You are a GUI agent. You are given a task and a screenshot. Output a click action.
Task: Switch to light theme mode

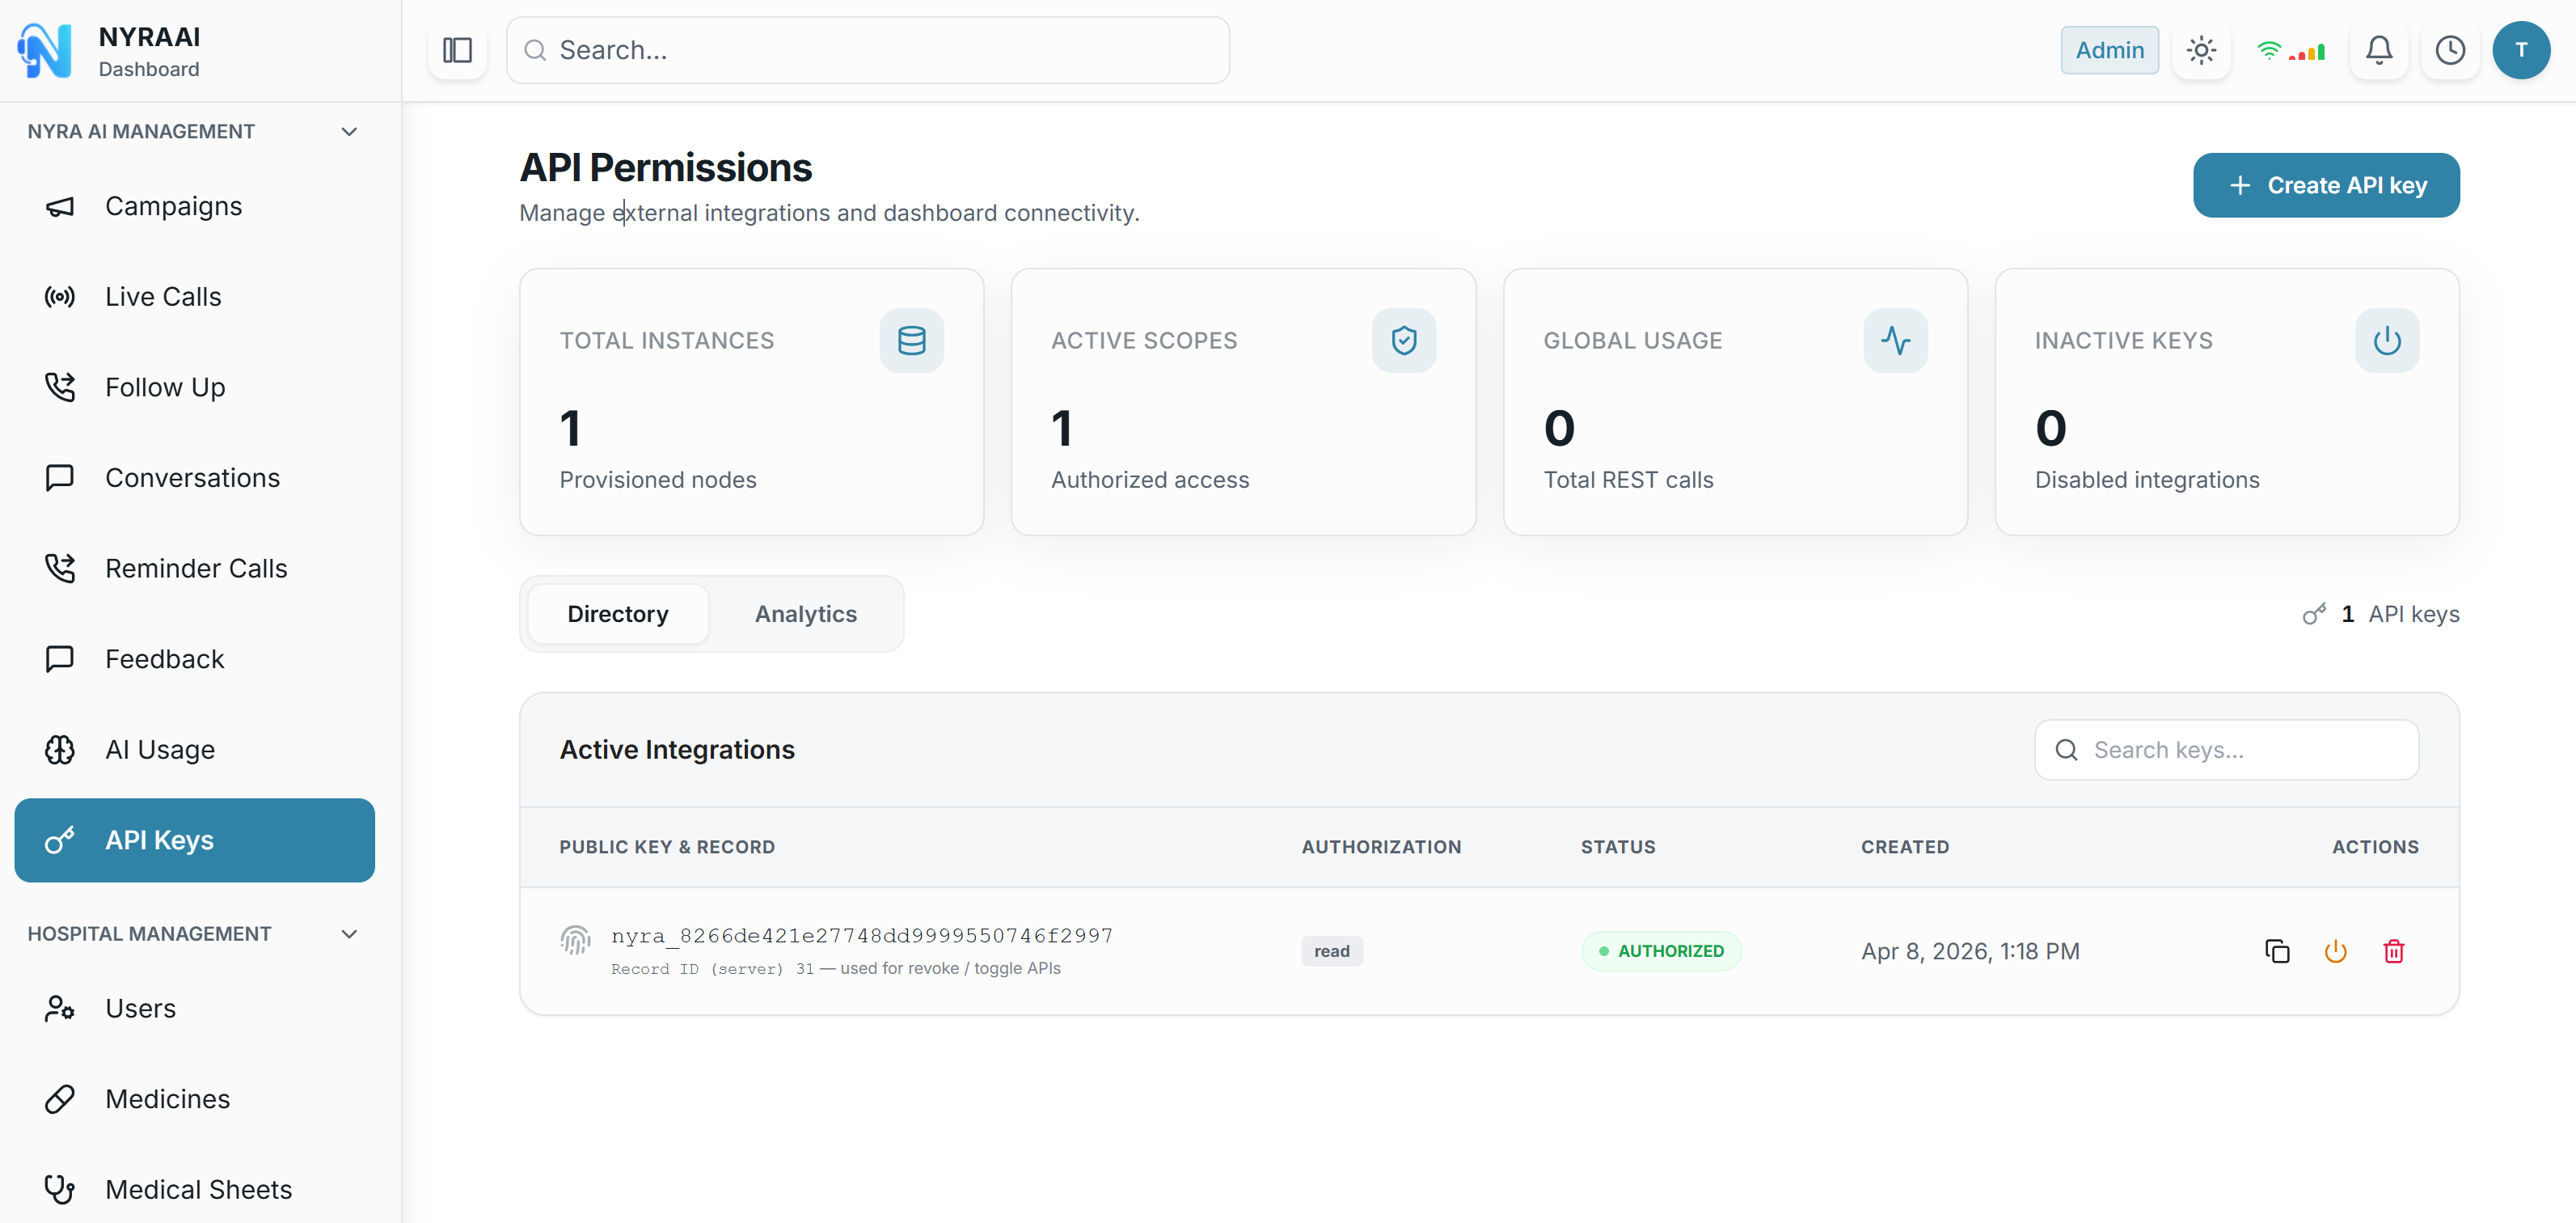[2201, 50]
